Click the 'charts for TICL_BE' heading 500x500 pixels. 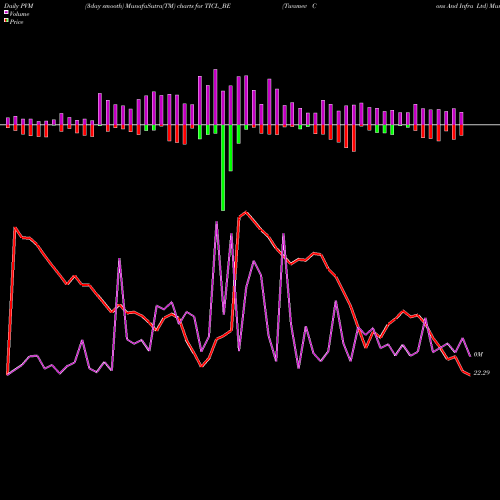[204, 6]
